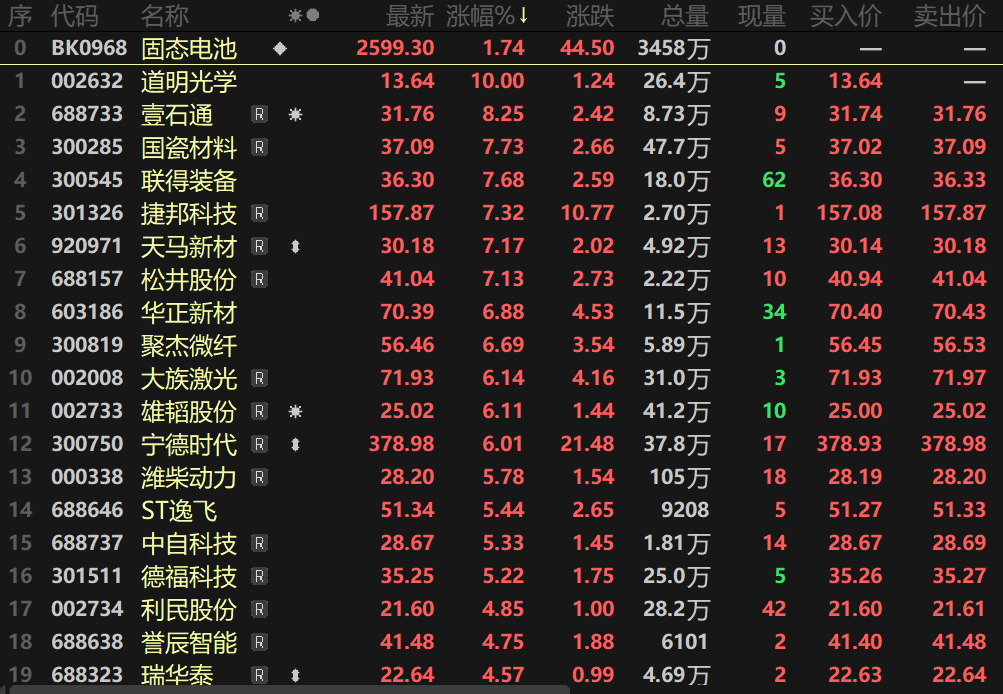The image size is (1003, 694).
Task: Sort by 总量 column header
Action: pyautogui.click(x=684, y=16)
